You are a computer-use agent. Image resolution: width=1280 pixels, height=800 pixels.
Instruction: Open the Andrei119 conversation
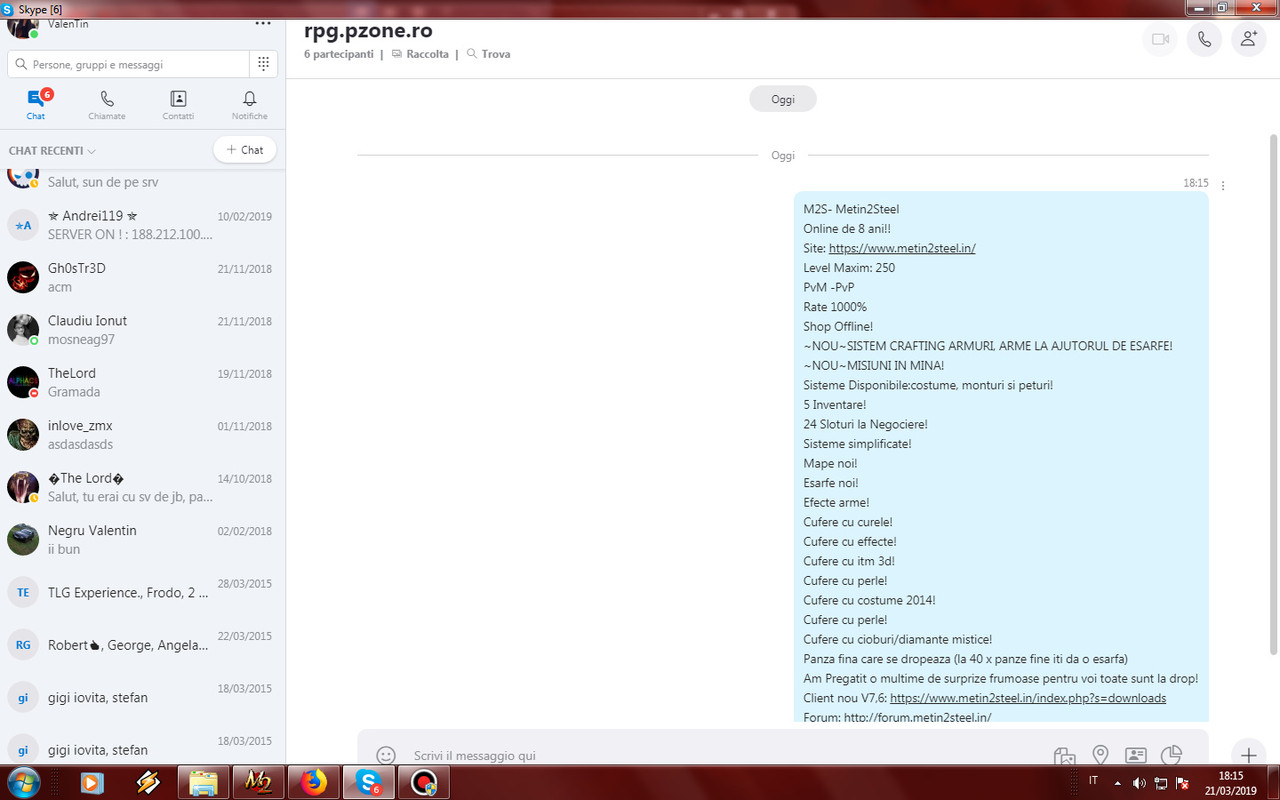click(x=142, y=225)
